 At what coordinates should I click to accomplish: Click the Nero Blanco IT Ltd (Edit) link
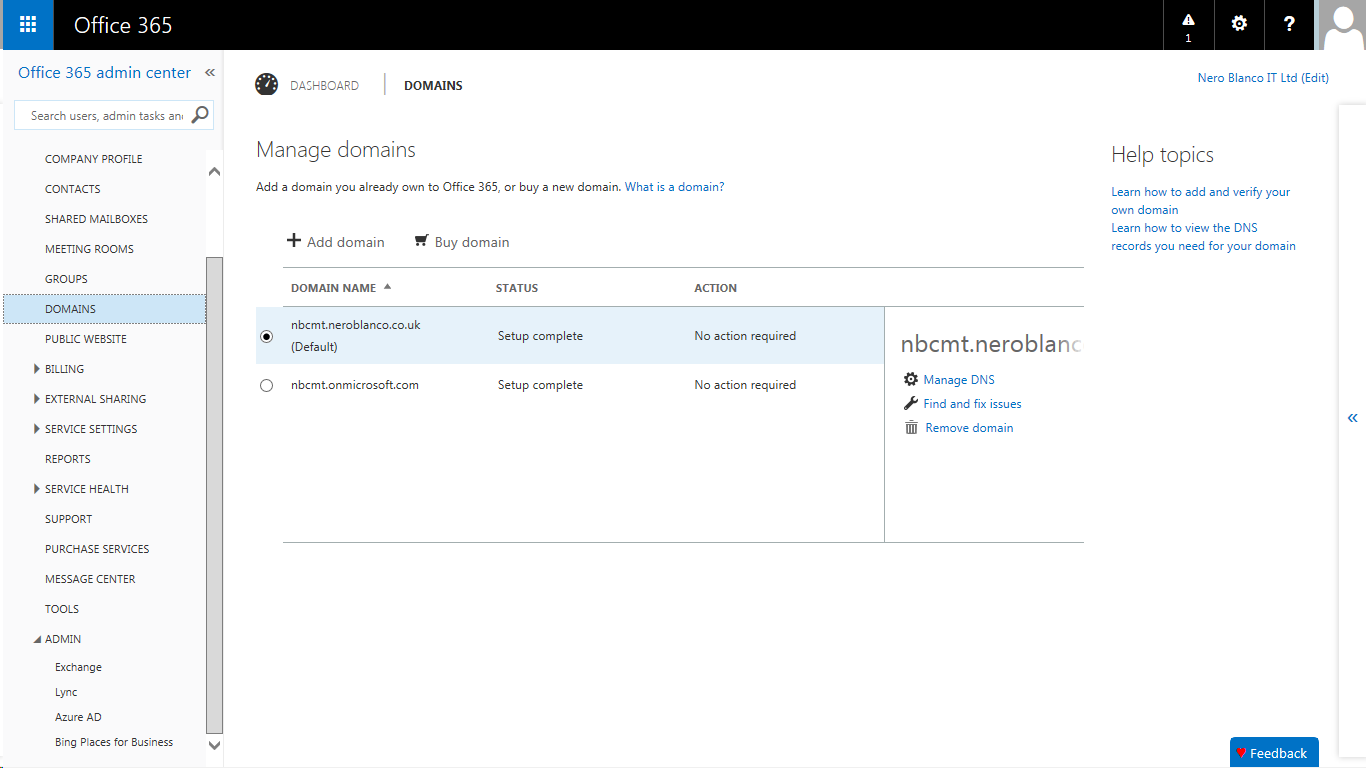click(x=1263, y=78)
